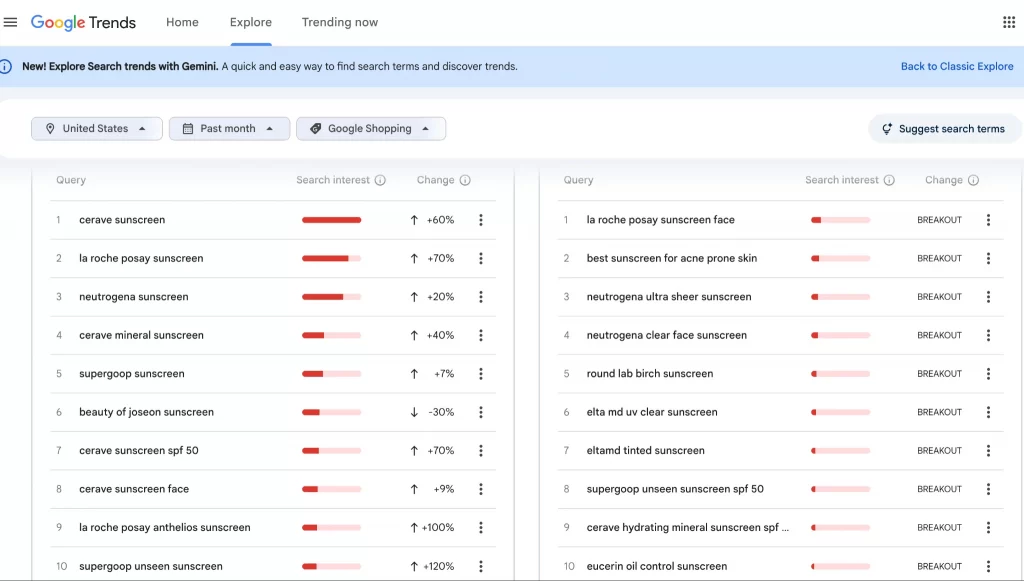Click the info icon beside left Search interest
The height and width of the screenshot is (581, 1024).
380,180
